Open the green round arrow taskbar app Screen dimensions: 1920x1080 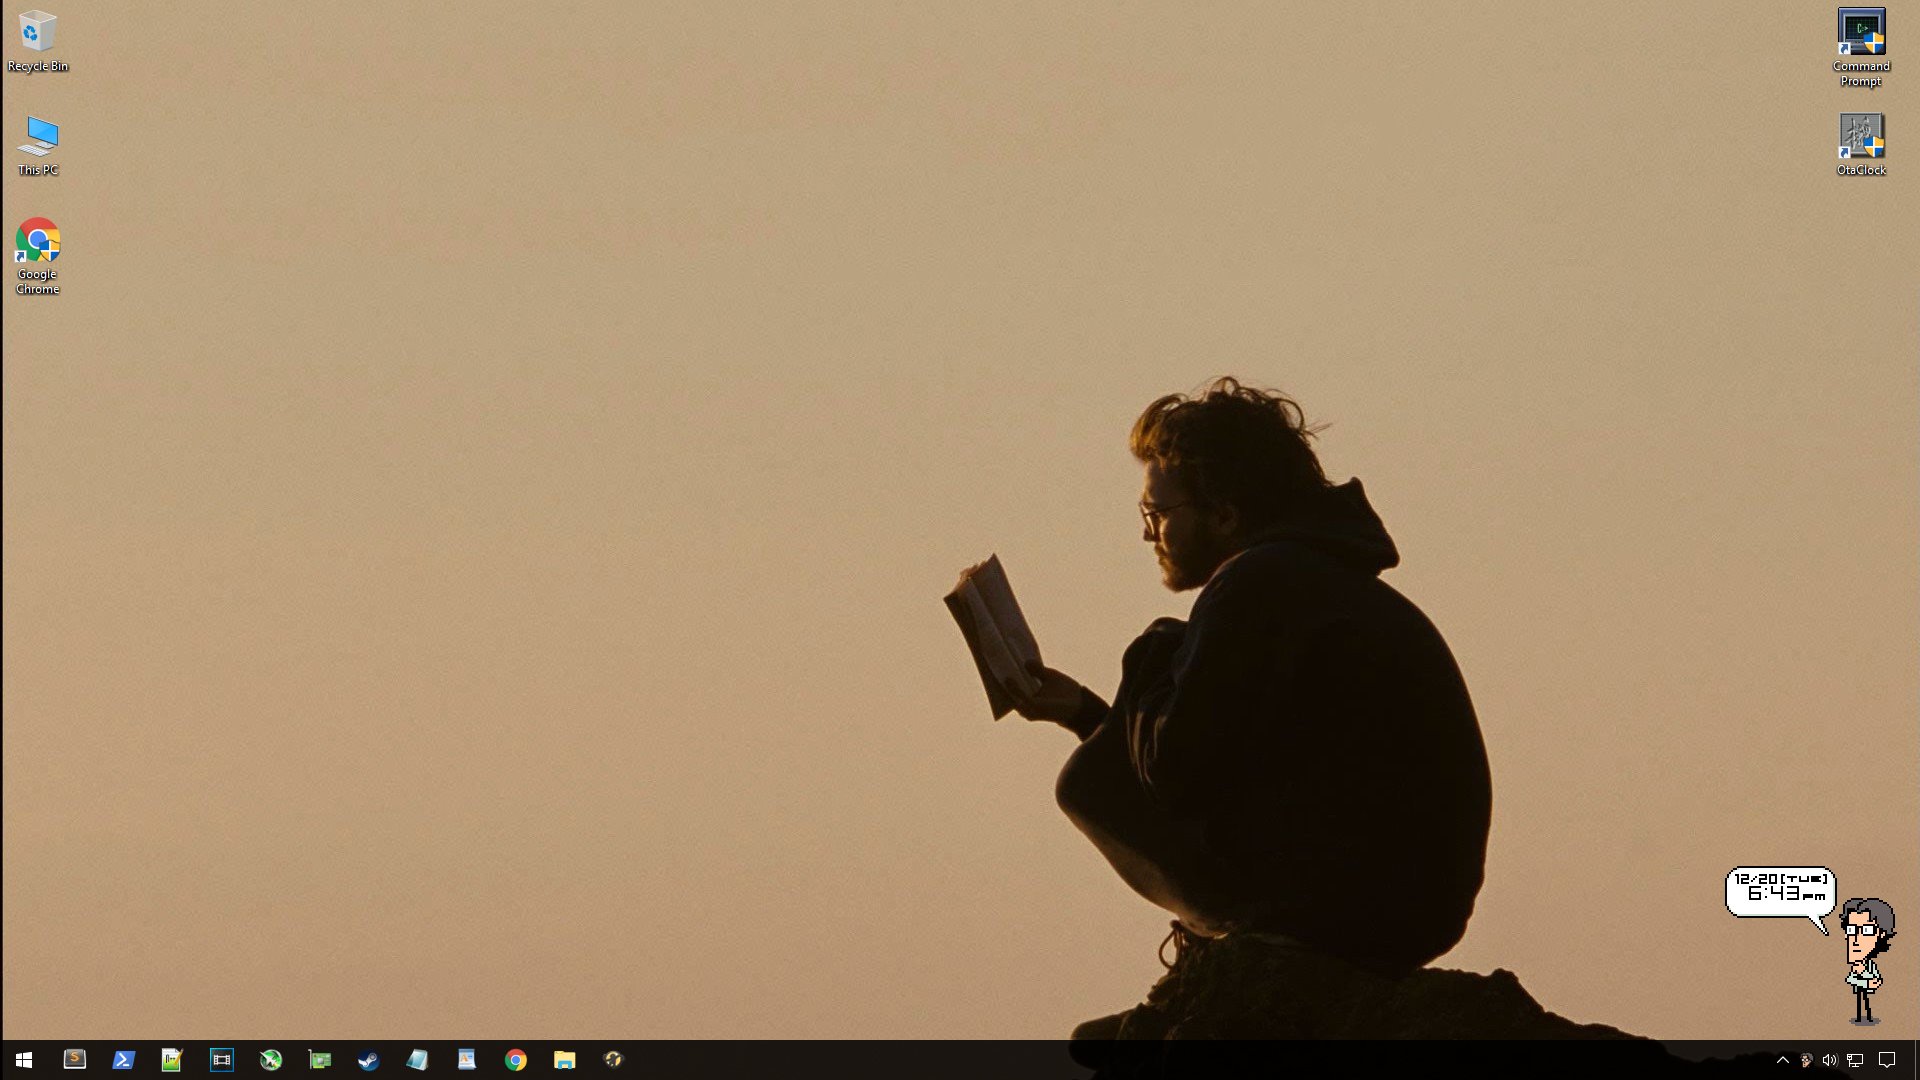click(270, 1060)
